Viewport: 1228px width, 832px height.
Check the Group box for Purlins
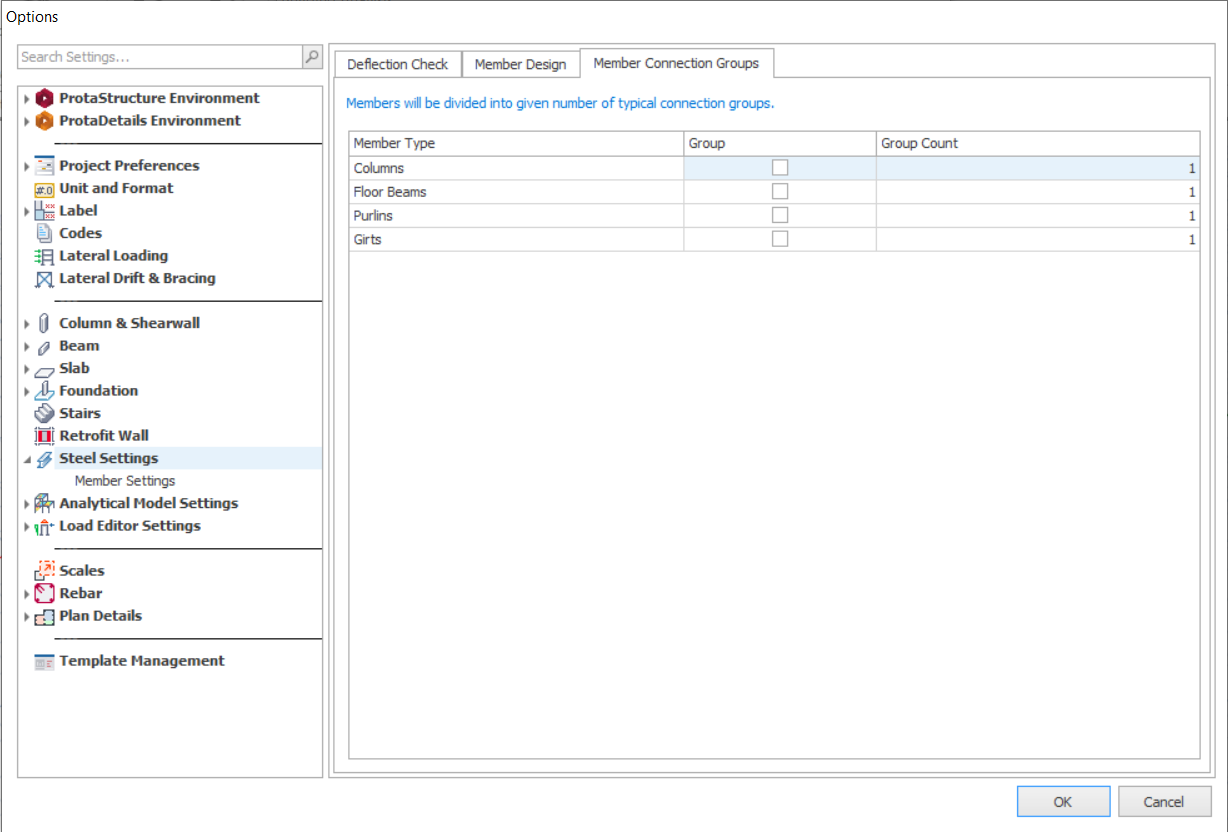tap(780, 214)
